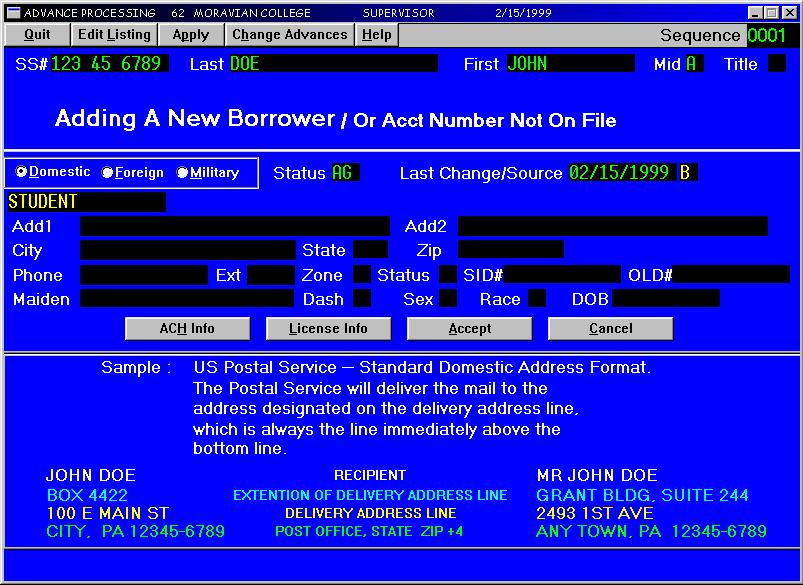Click the sample text '2493 1ST AVE'

point(595,513)
